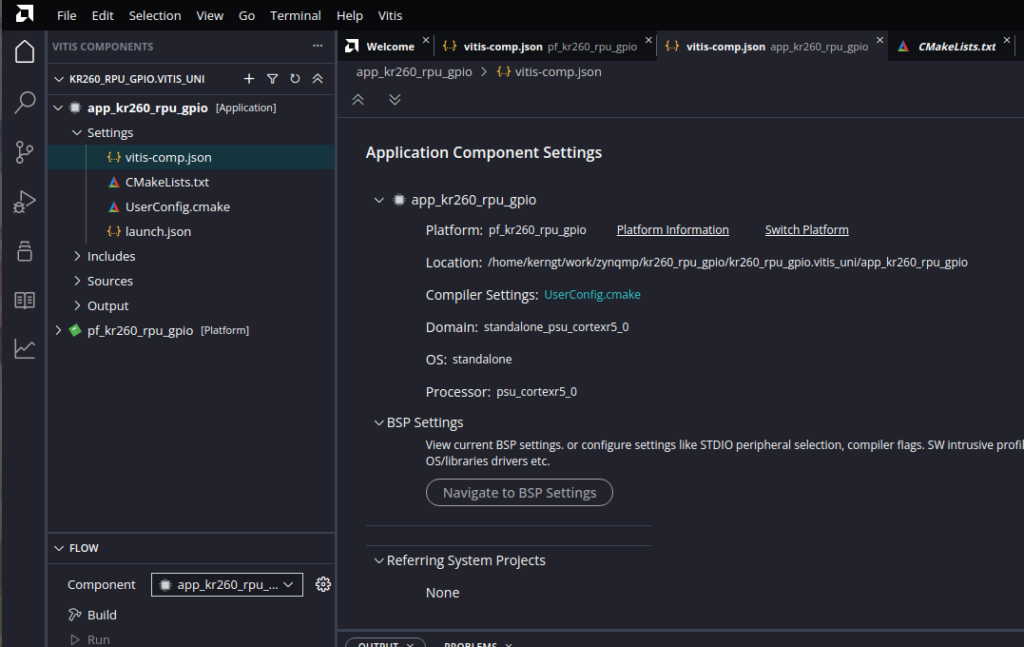Close the CMakeLists.txt tab
Image resolution: width=1024 pixels, height=647 pixels.
pyautogui.click(x=1007, y=40)
